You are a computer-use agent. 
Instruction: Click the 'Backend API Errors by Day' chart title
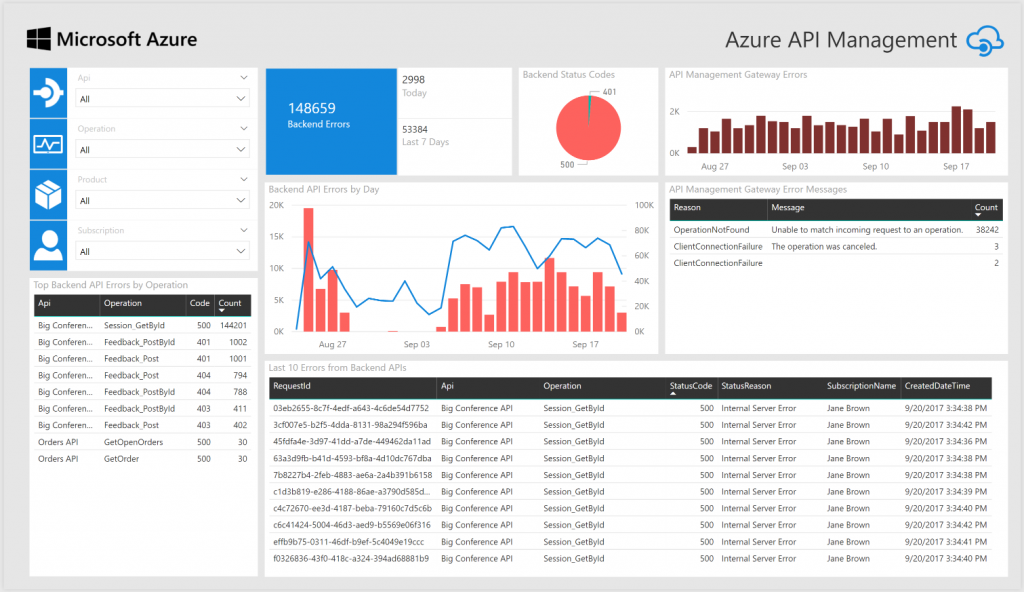(x=324, y=189)
